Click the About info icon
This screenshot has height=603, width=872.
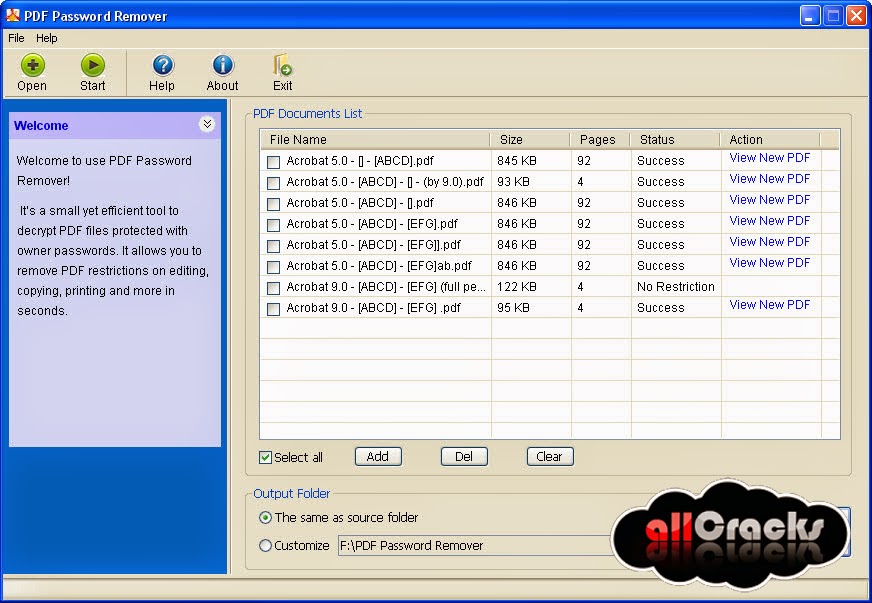click(x=223, y=66)
